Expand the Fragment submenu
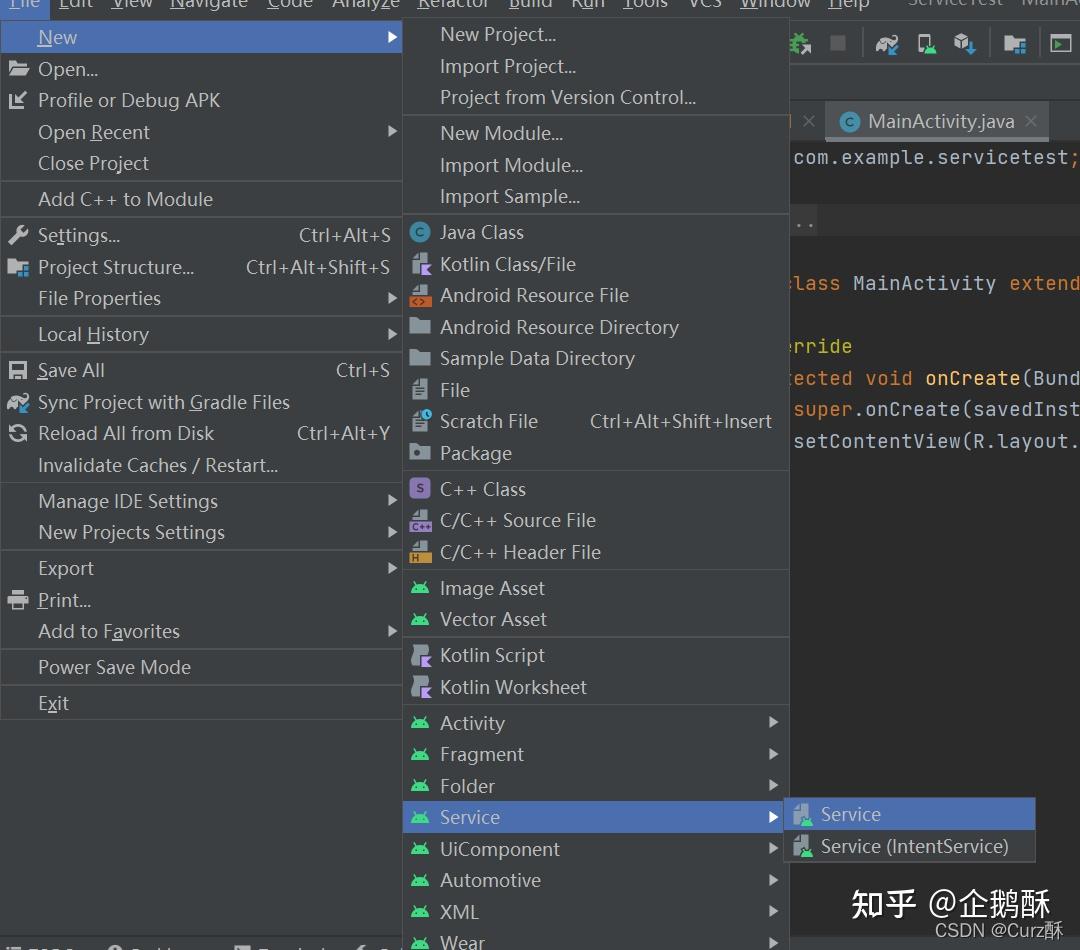Viewport: 1080px width, 950px height. pos(481,754)
